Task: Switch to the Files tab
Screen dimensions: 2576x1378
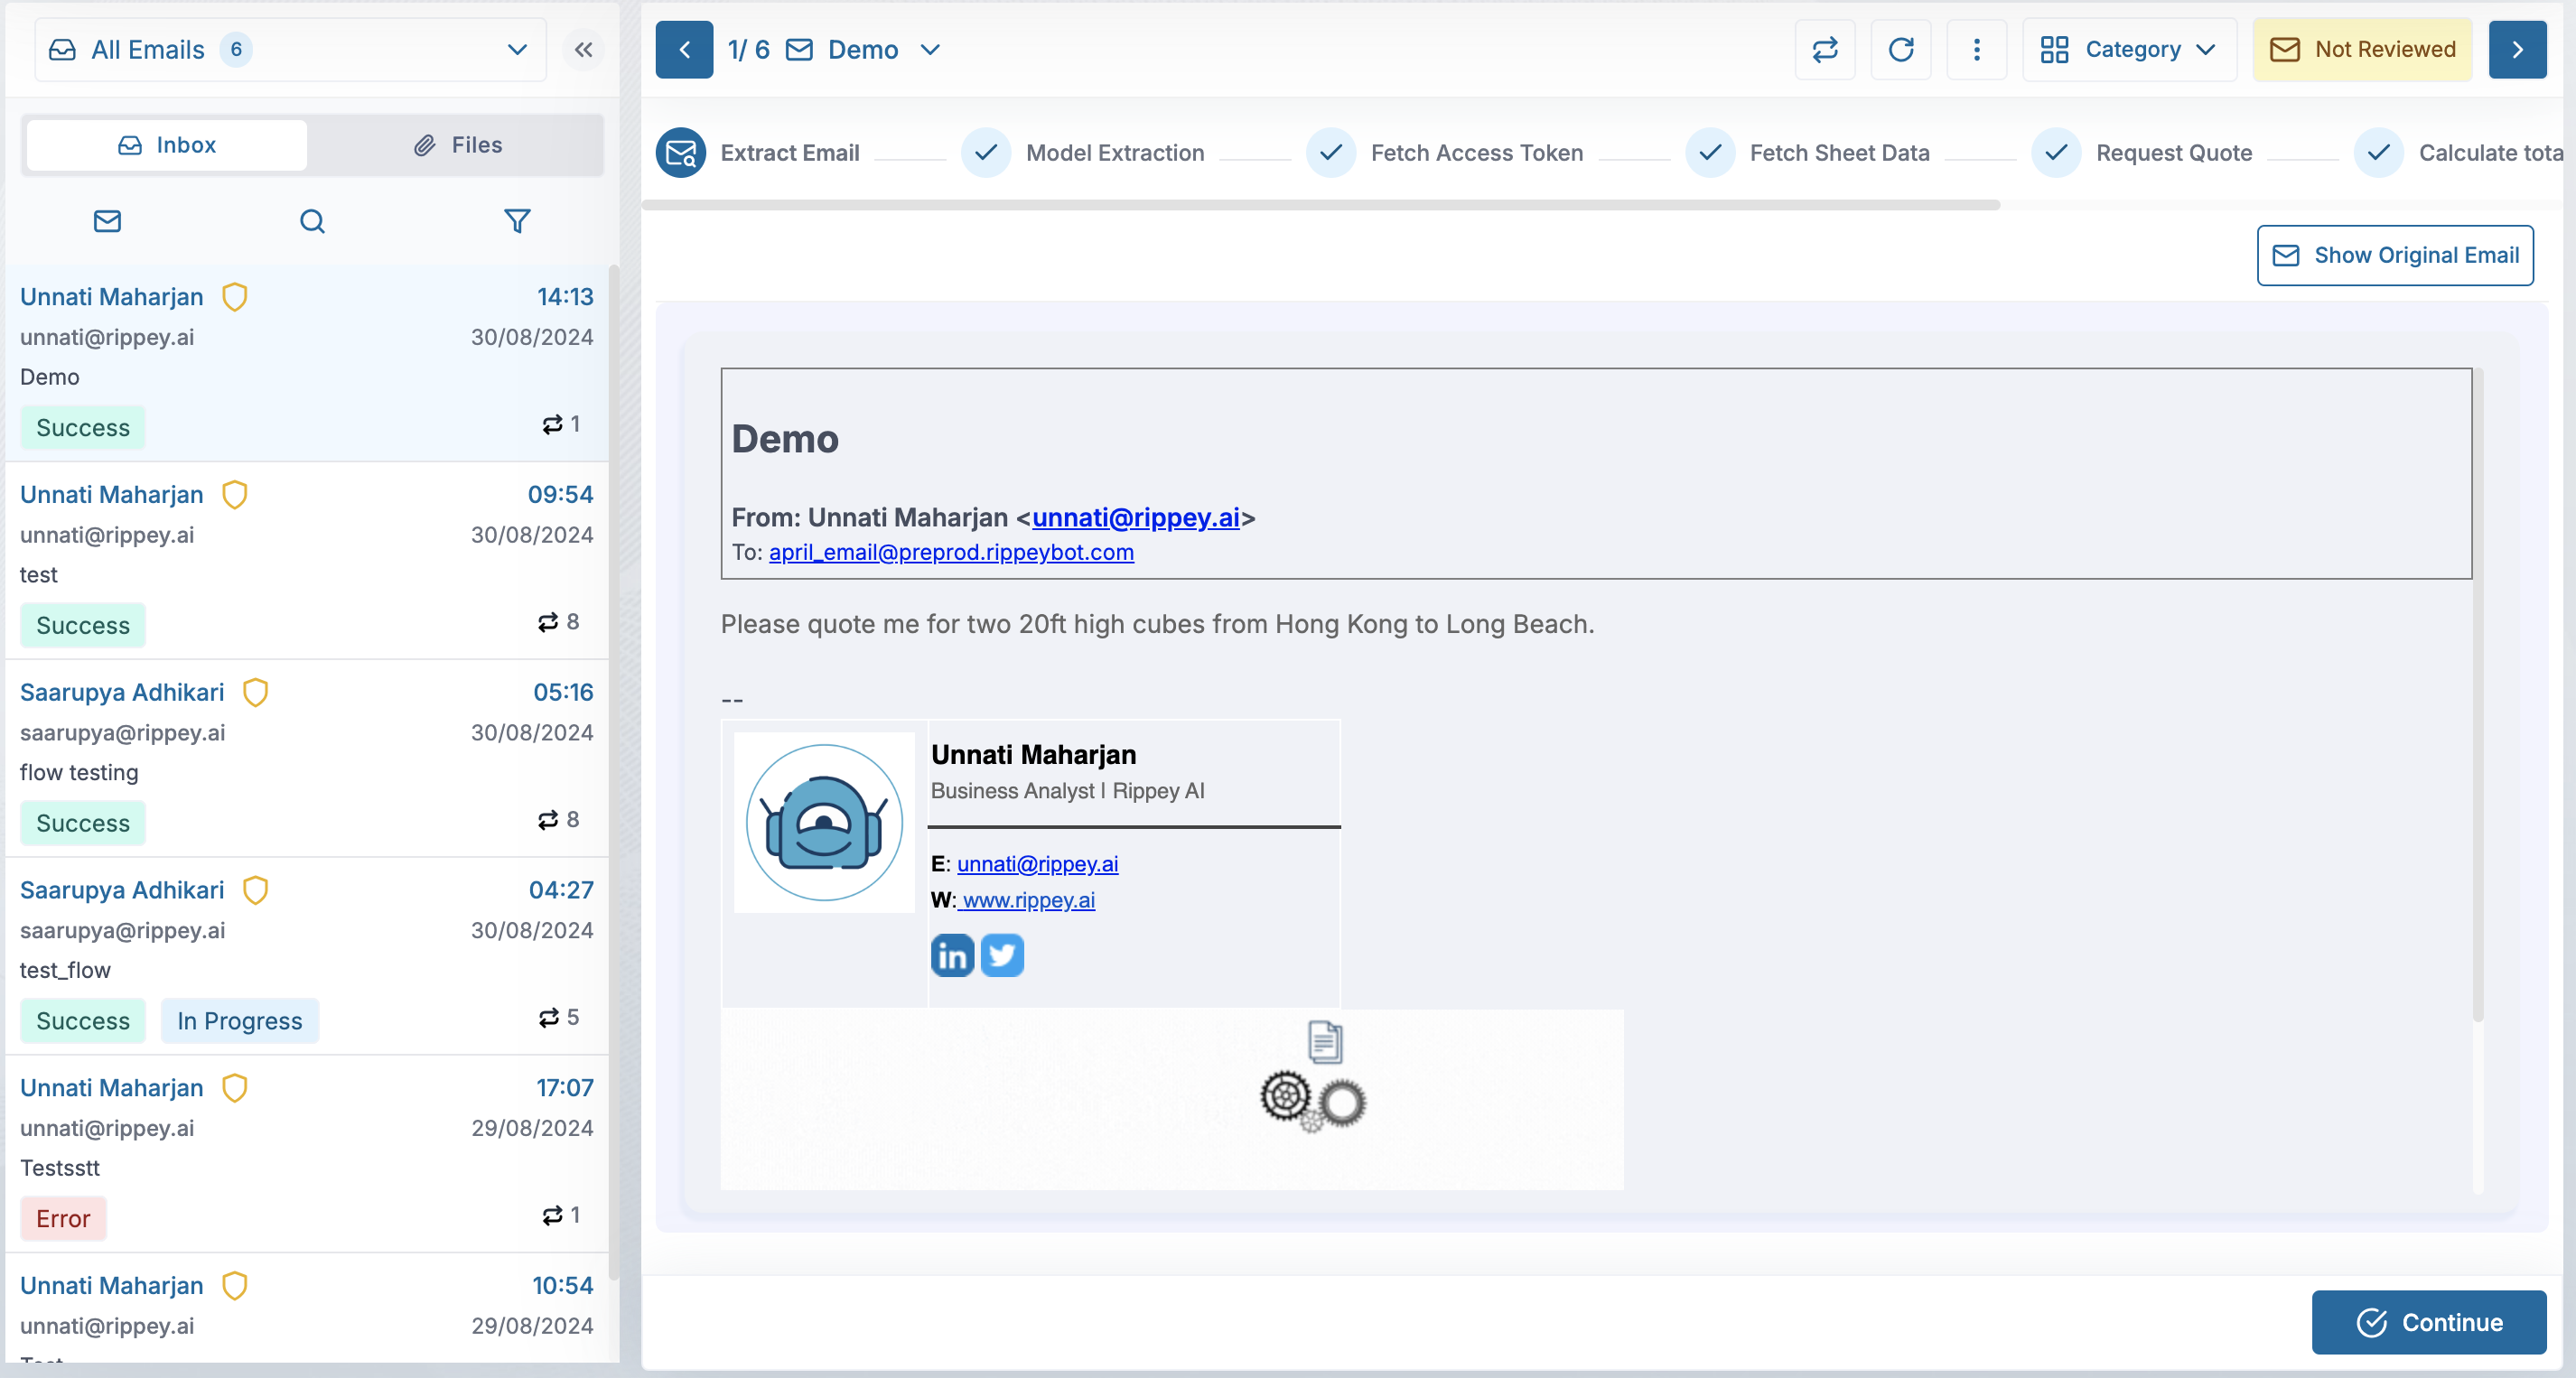Action: (458, 145)
